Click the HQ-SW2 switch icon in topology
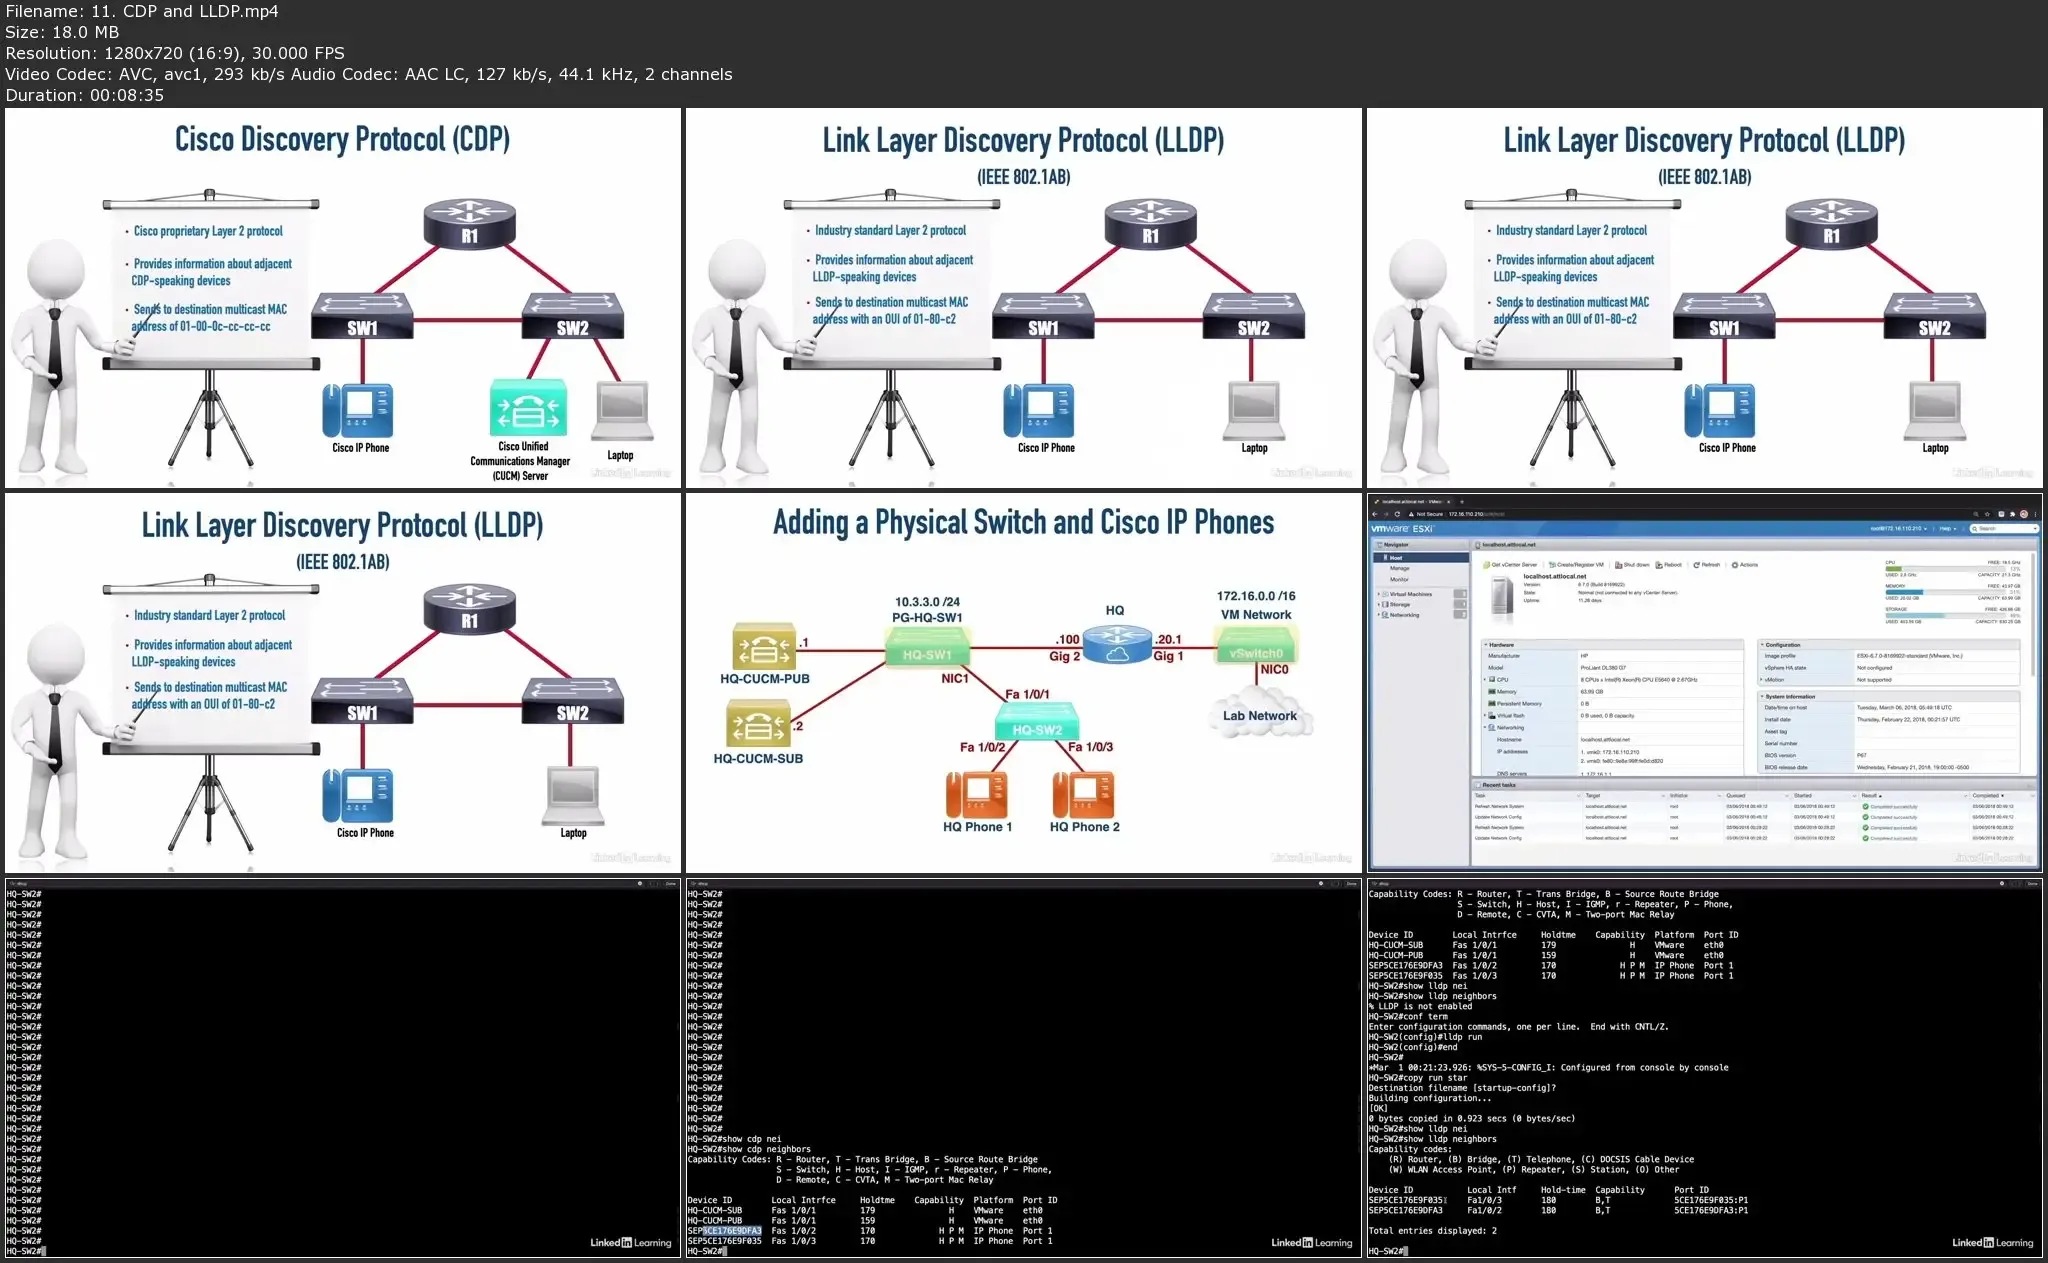The width and height of the screenshot is (2048, 1263). coord(1037,723)
